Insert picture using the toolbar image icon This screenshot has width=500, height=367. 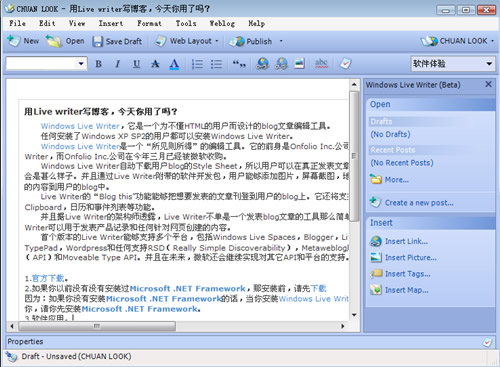coord(299,63)
